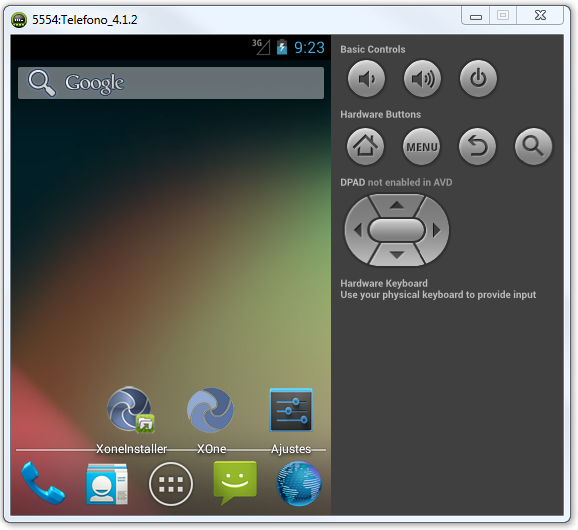Screen dimensions: 578x530
Task: Click the hardware MENU button
Action: pos(421,146)
